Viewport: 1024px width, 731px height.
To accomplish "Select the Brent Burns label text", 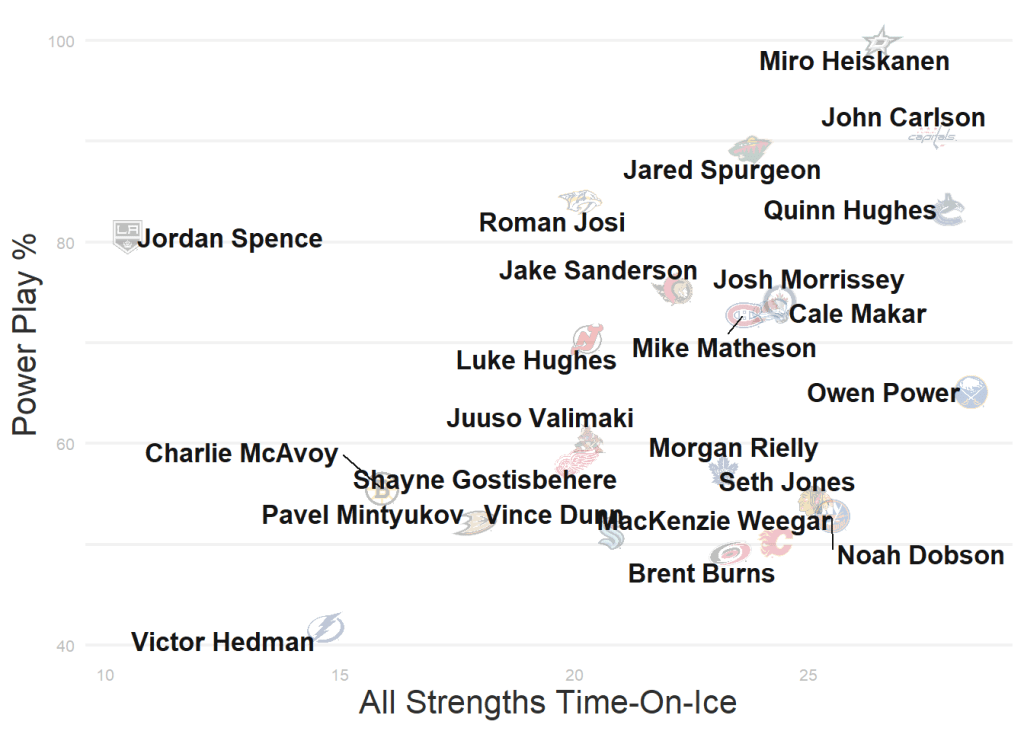I will point(701,574).
